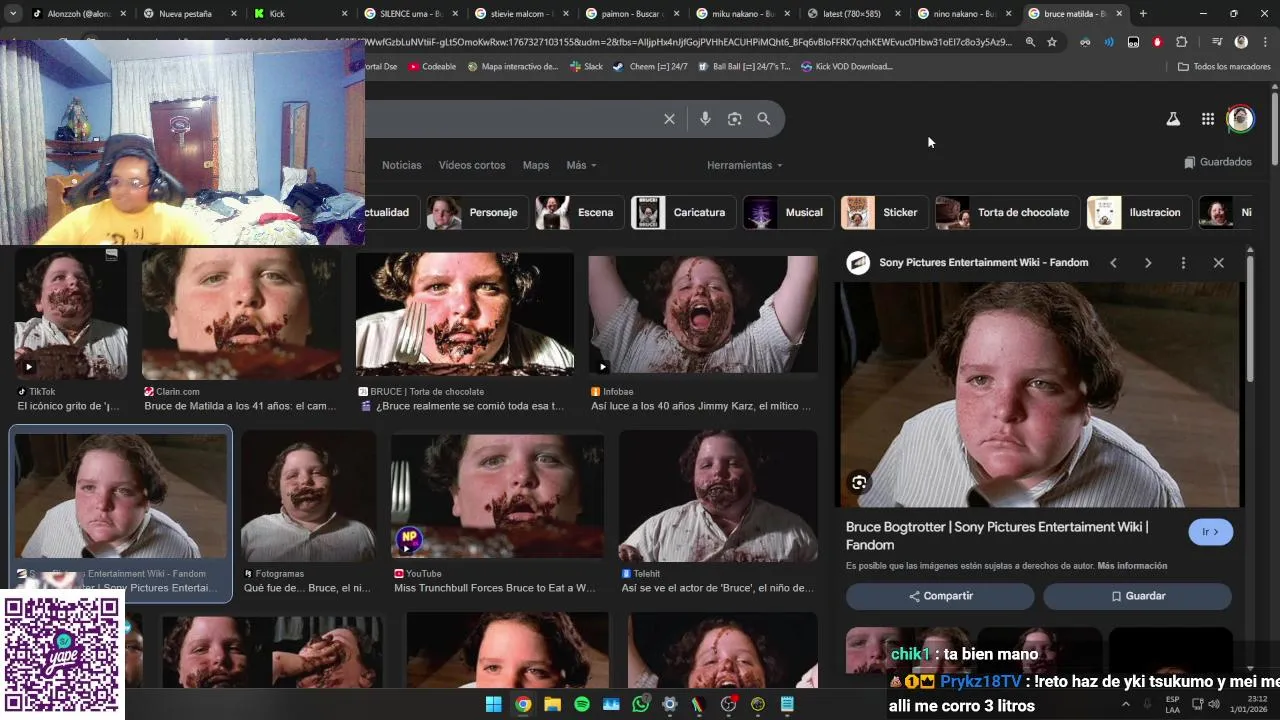Start voice search with microphone icon

click(705, 119)
